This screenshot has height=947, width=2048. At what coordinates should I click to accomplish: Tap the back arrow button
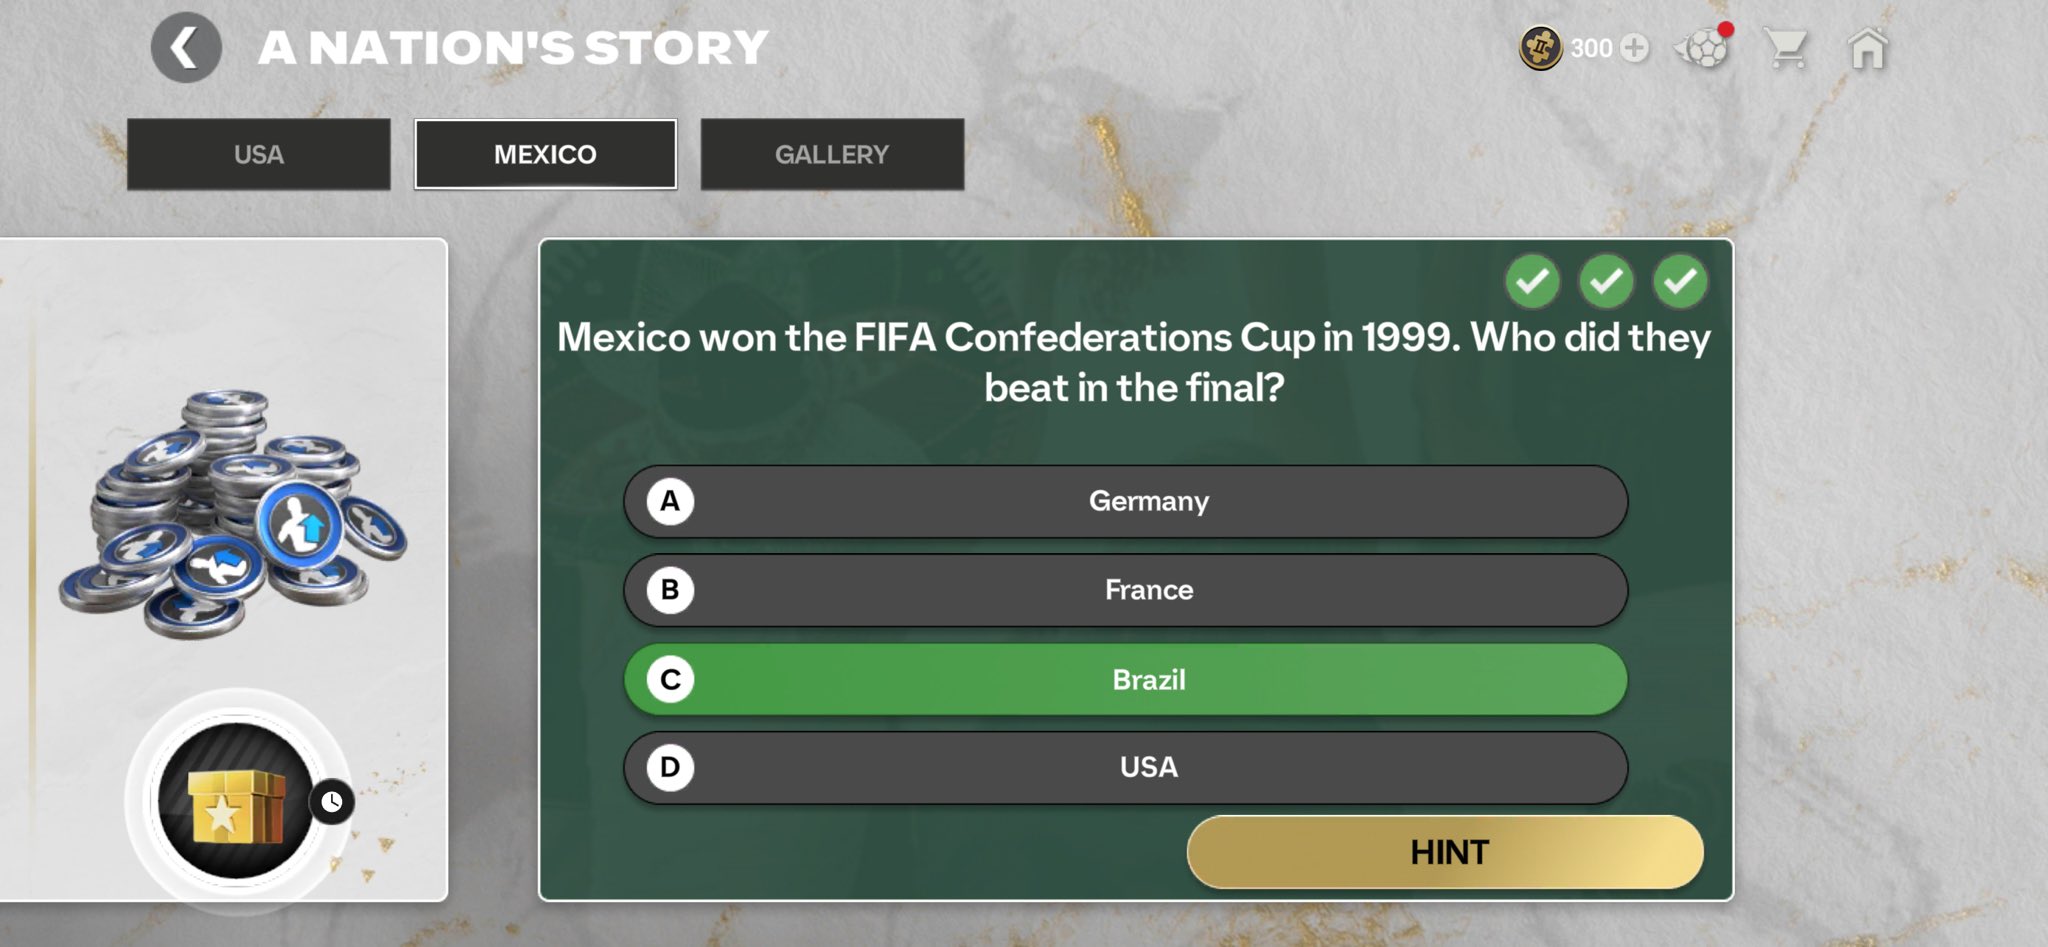pyautogui.click(x=185, y=48)
